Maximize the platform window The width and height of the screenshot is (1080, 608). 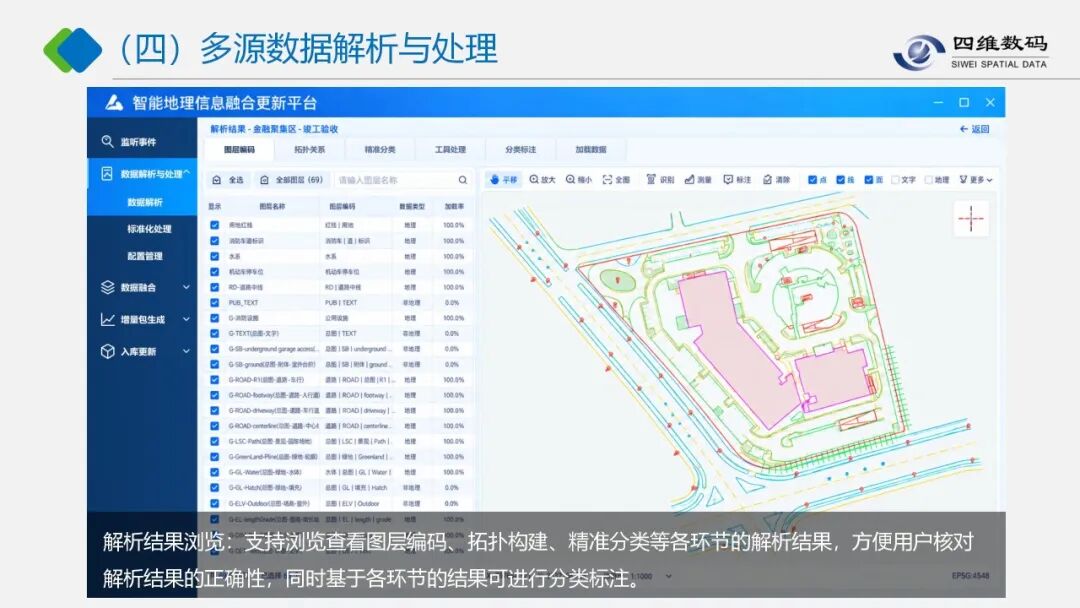[x=964, y=103]
